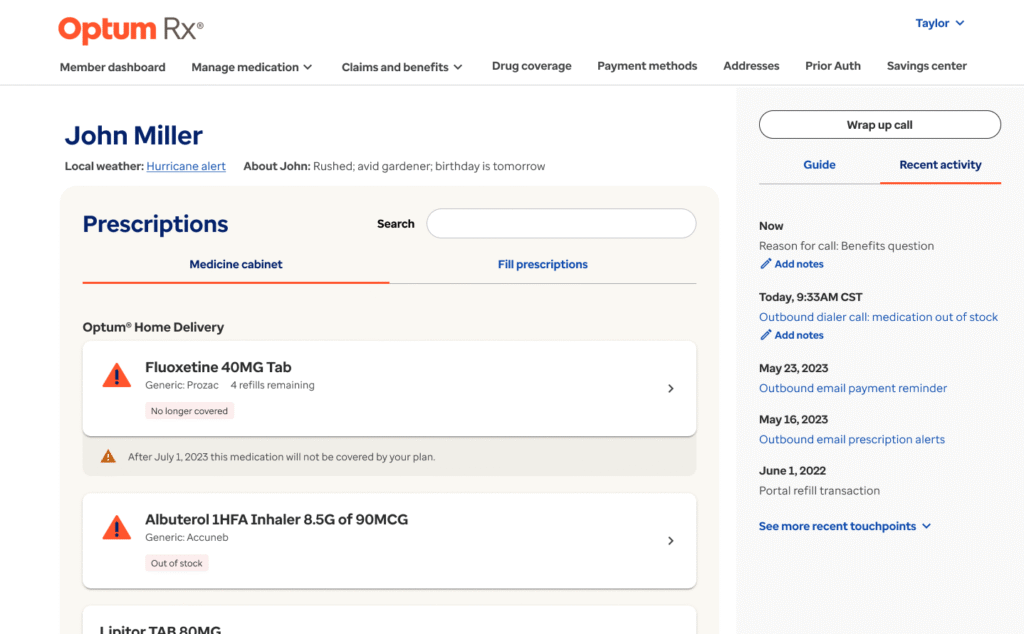Click the warning icon on Fluoxetine 40MG Tab
Image resolution: width=1024 pixels, height=634 pixels.
[117, 376]
